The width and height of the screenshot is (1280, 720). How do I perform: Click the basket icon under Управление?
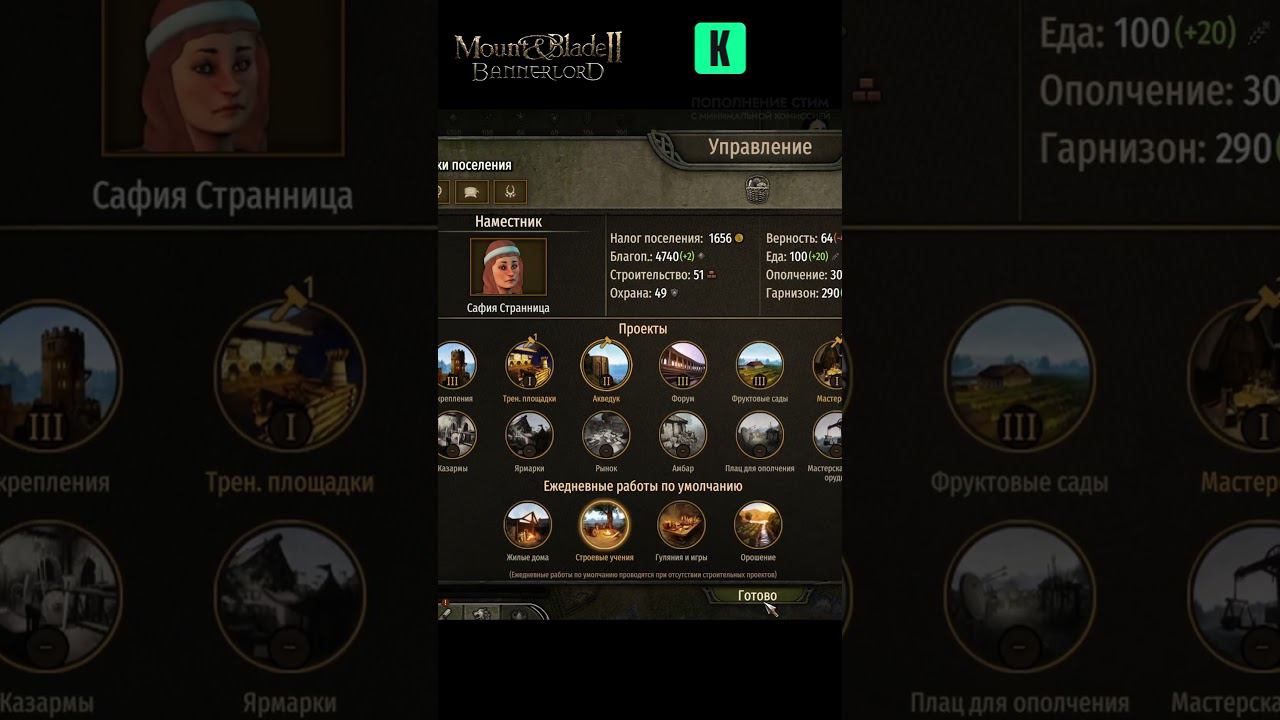[758, 188]
